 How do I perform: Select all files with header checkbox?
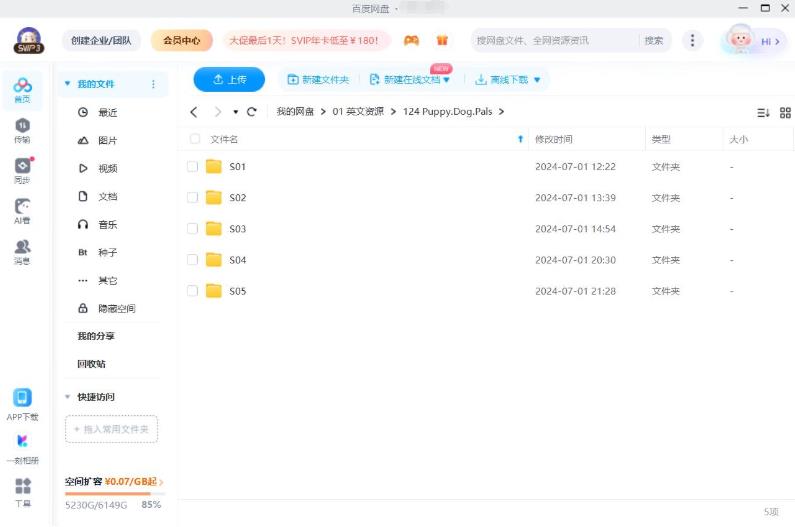[x=195, y=138]
